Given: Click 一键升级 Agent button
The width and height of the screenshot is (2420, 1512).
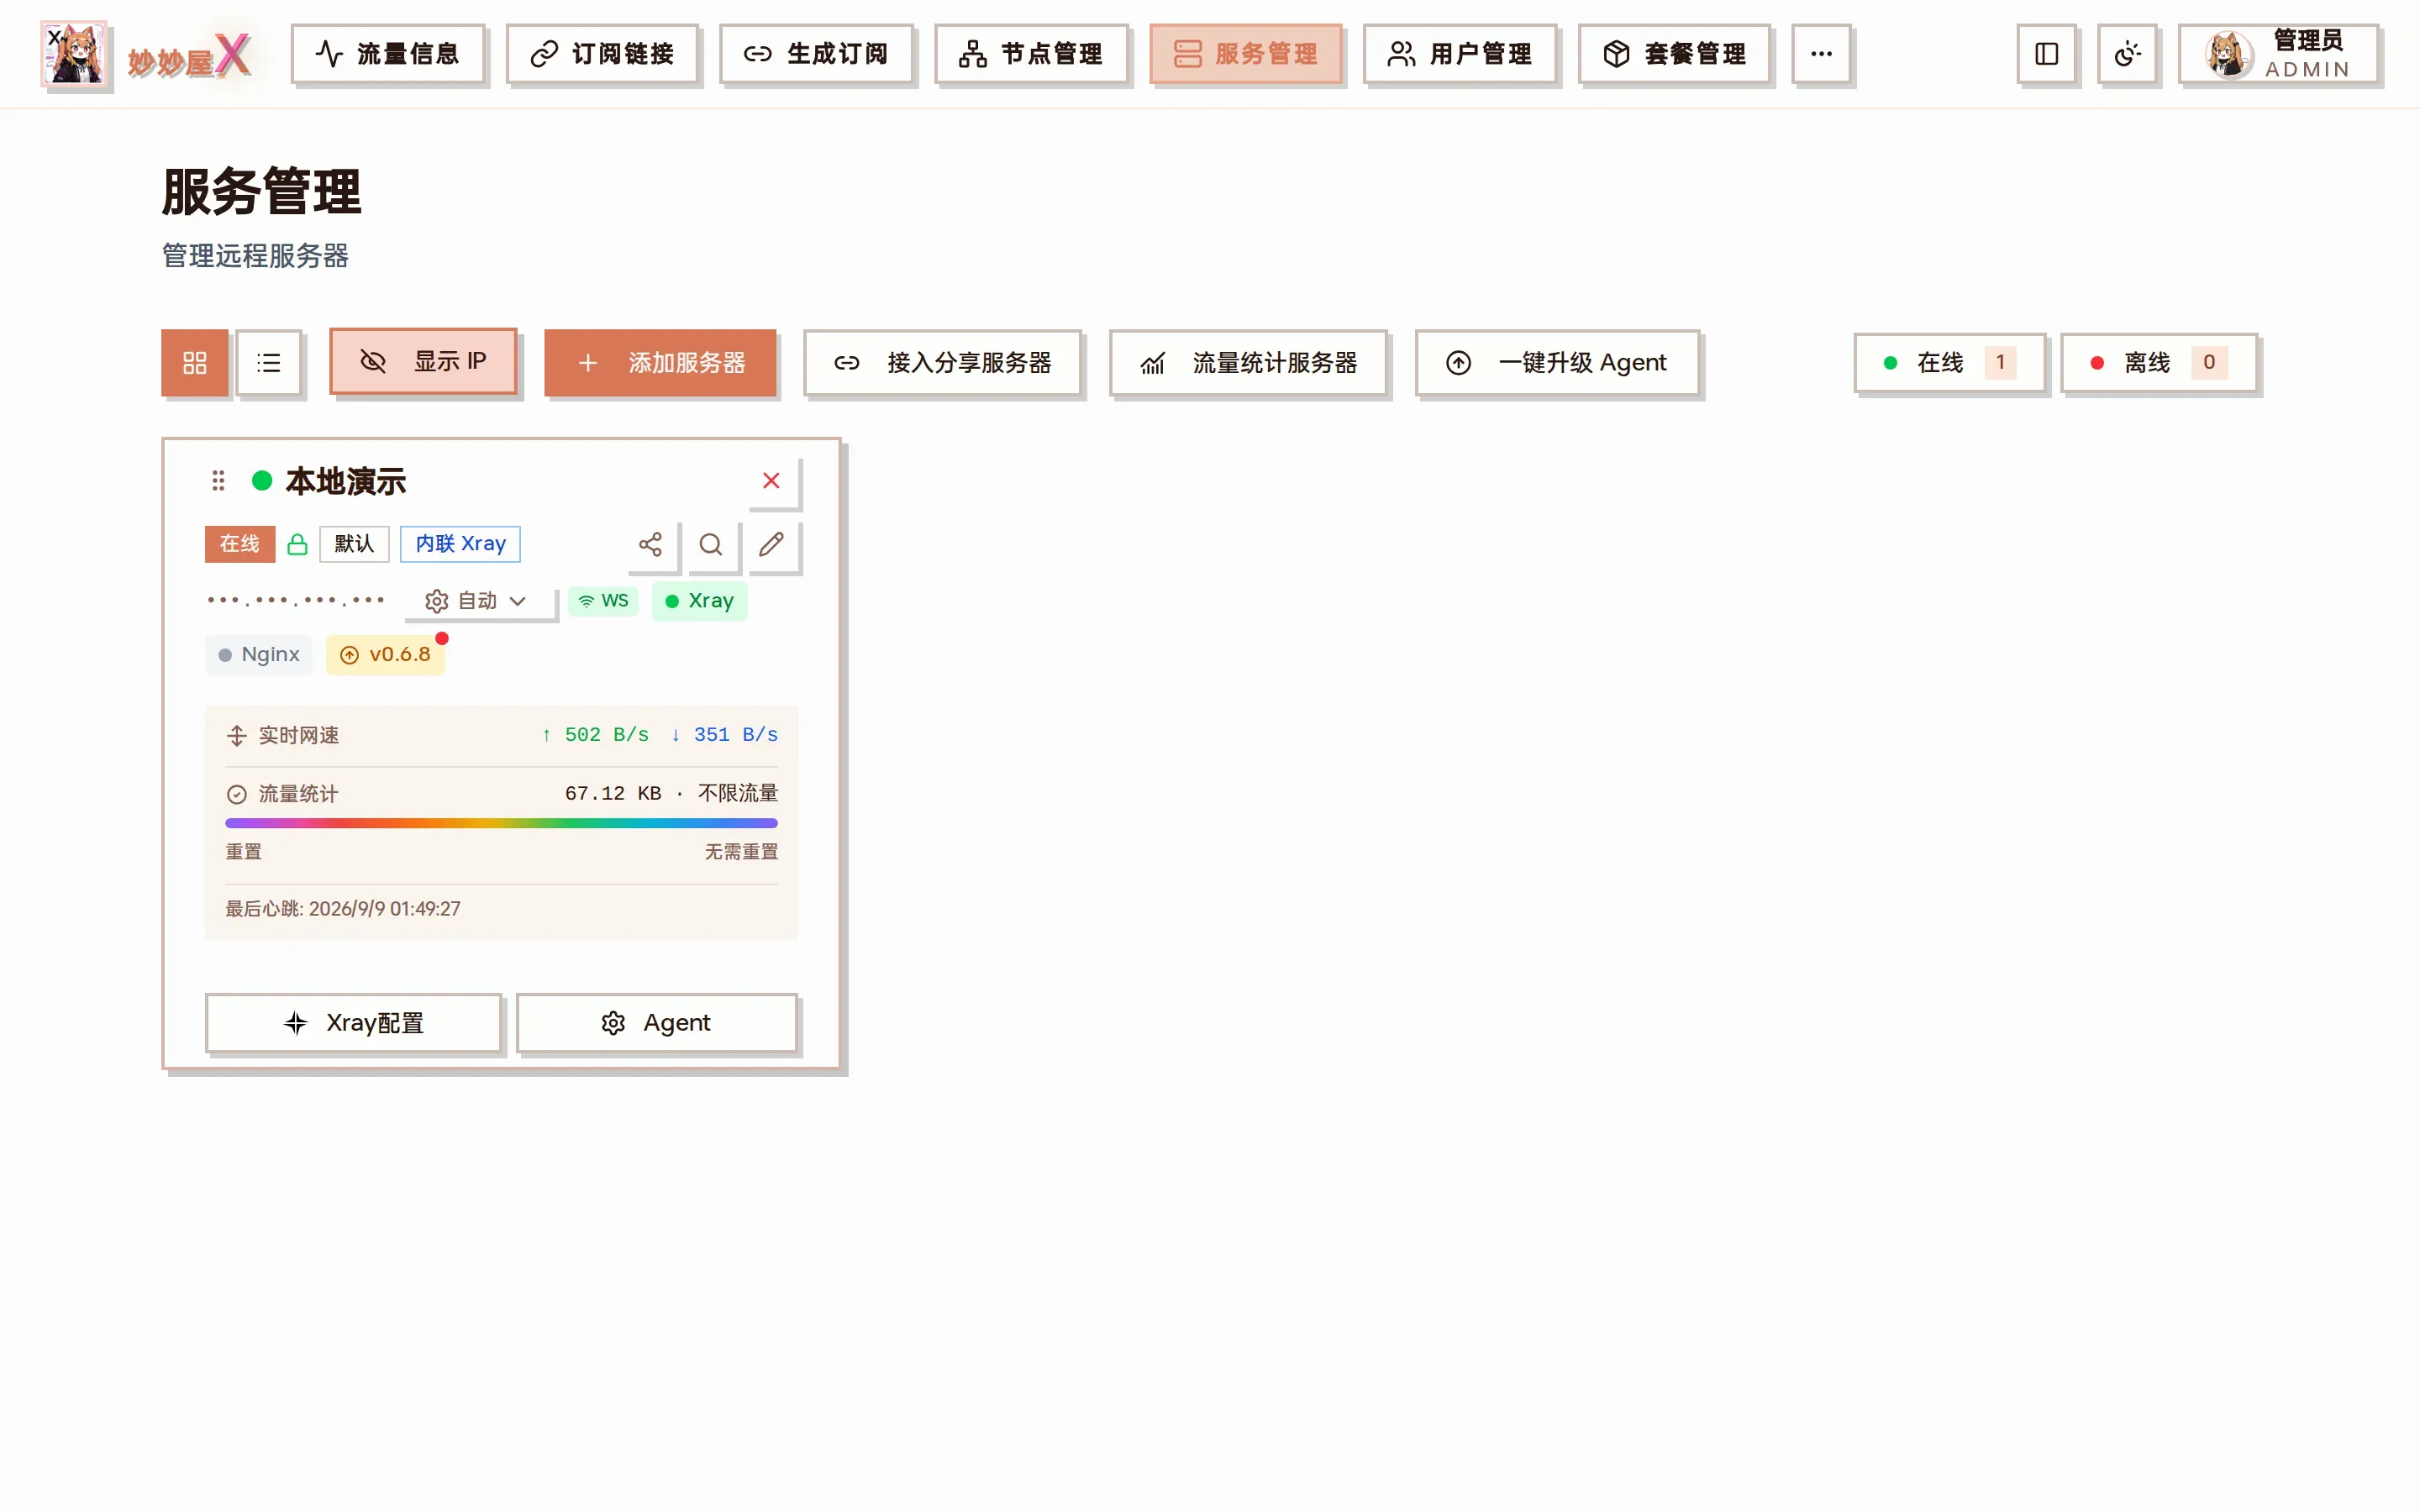Looking at the screenshot, I should pos(1557,363).
